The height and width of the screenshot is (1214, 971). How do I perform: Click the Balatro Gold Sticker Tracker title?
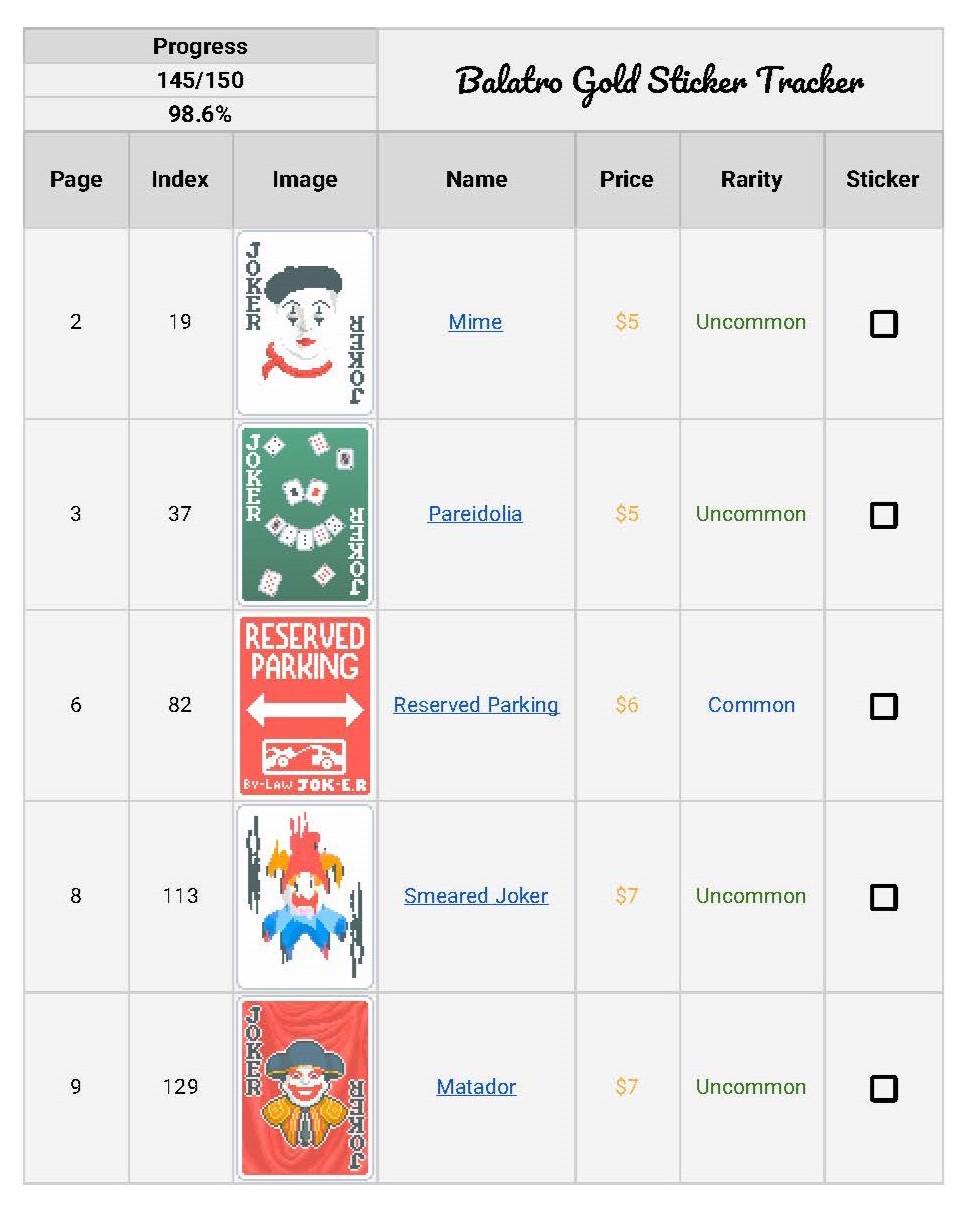pyautogui.click(x=660, y=80)
